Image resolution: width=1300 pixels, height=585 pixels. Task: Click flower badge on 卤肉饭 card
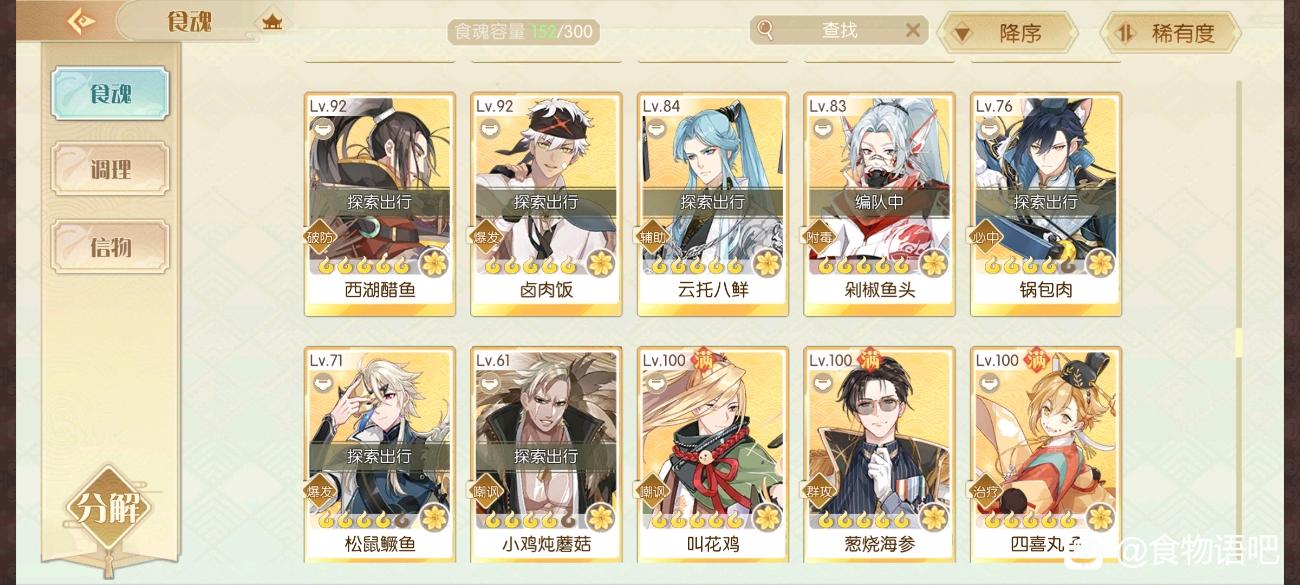tap(600, 264)
